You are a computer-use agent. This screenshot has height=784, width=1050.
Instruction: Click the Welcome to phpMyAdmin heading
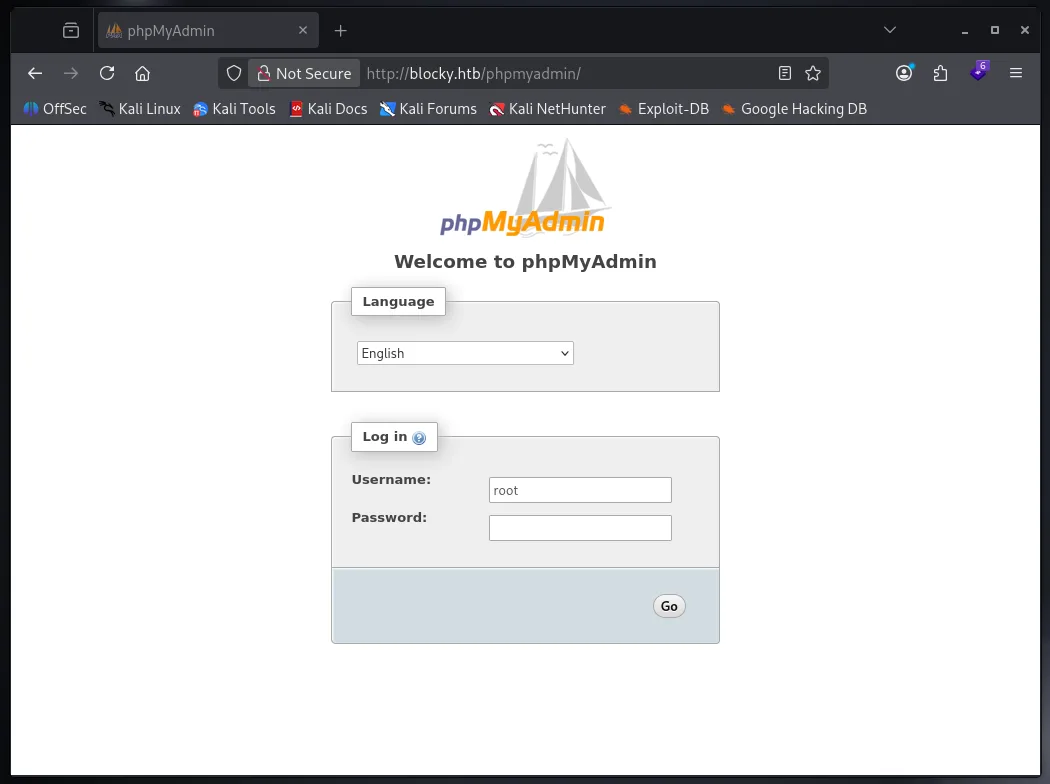click(x=525, y=262)
